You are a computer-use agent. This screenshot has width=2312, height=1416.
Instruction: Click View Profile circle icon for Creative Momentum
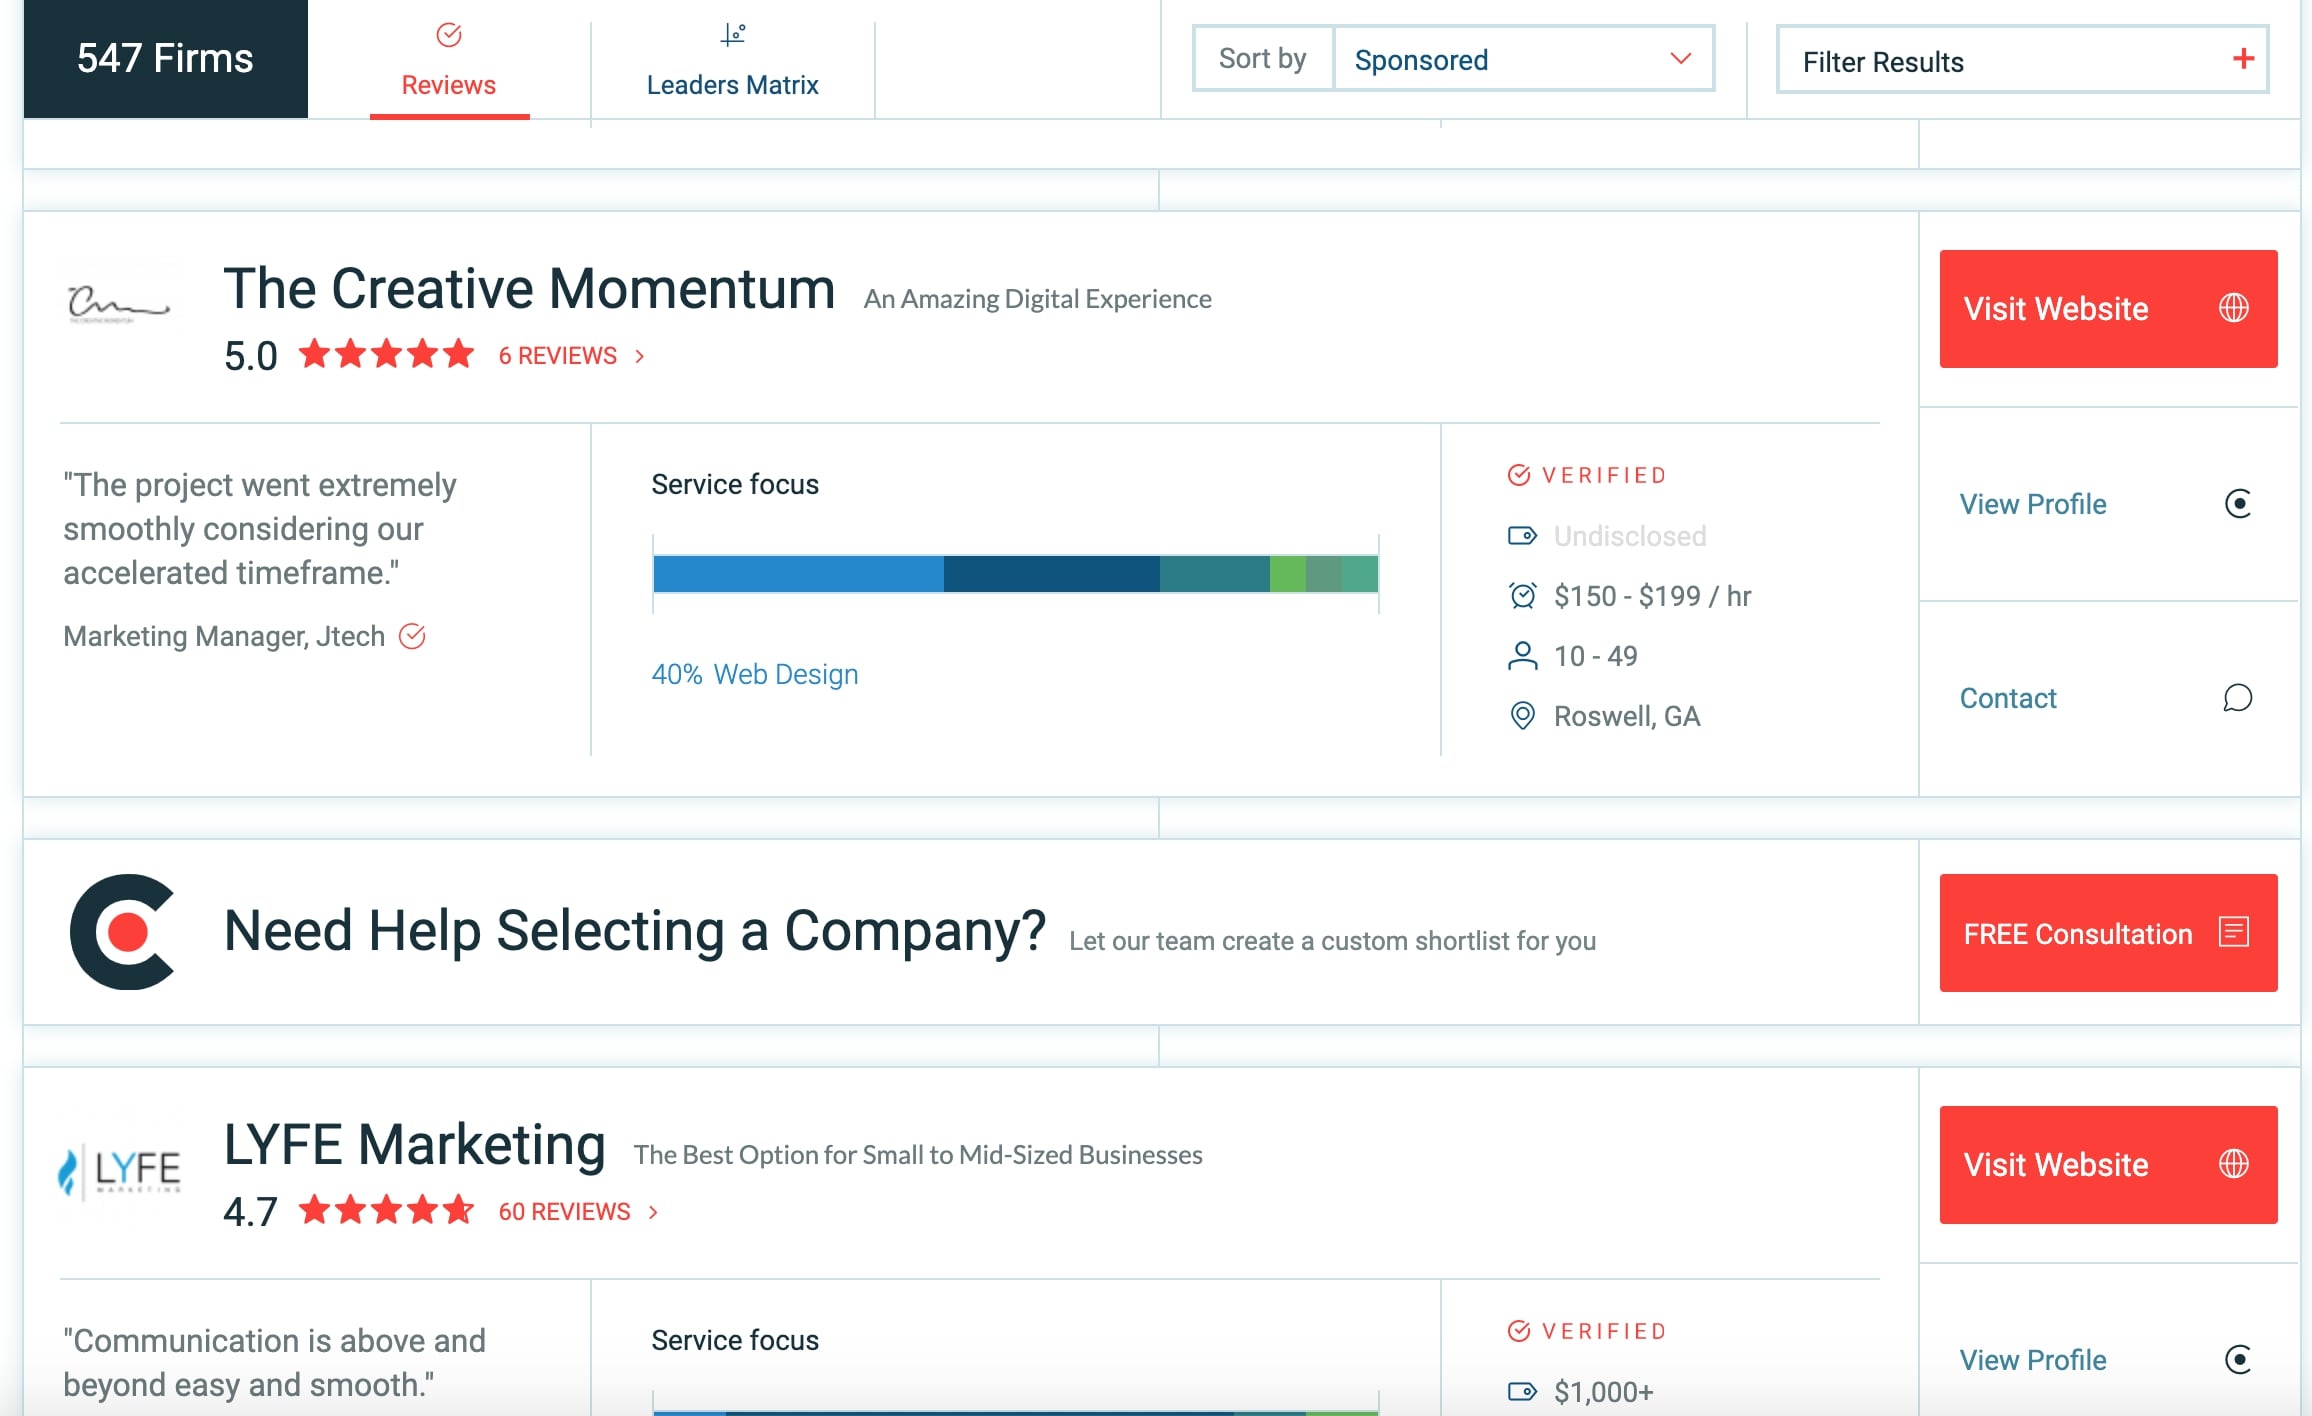(2238, 504)
